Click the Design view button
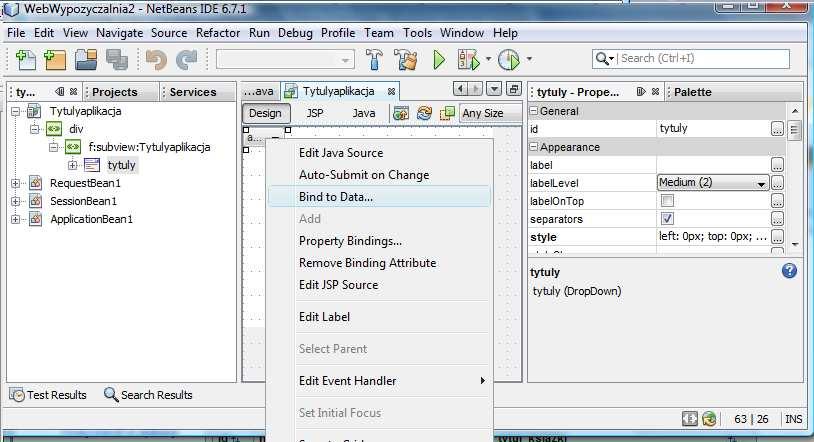The width and height of the screenshot is (814, 442). click(265, 113)
